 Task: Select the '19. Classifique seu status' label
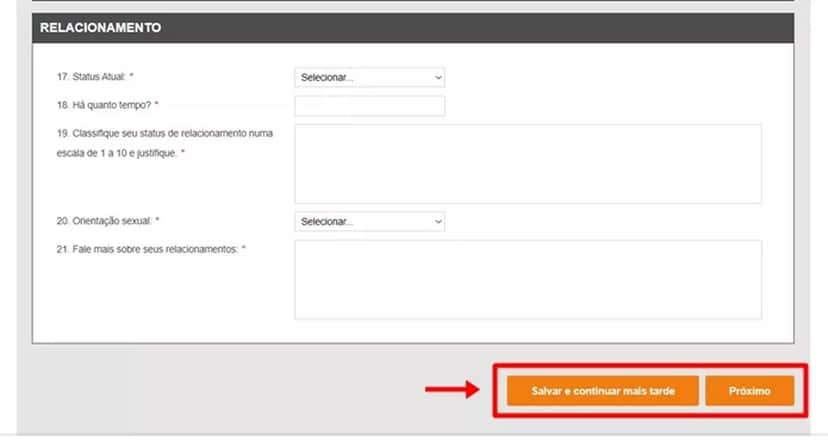point(165,143)
